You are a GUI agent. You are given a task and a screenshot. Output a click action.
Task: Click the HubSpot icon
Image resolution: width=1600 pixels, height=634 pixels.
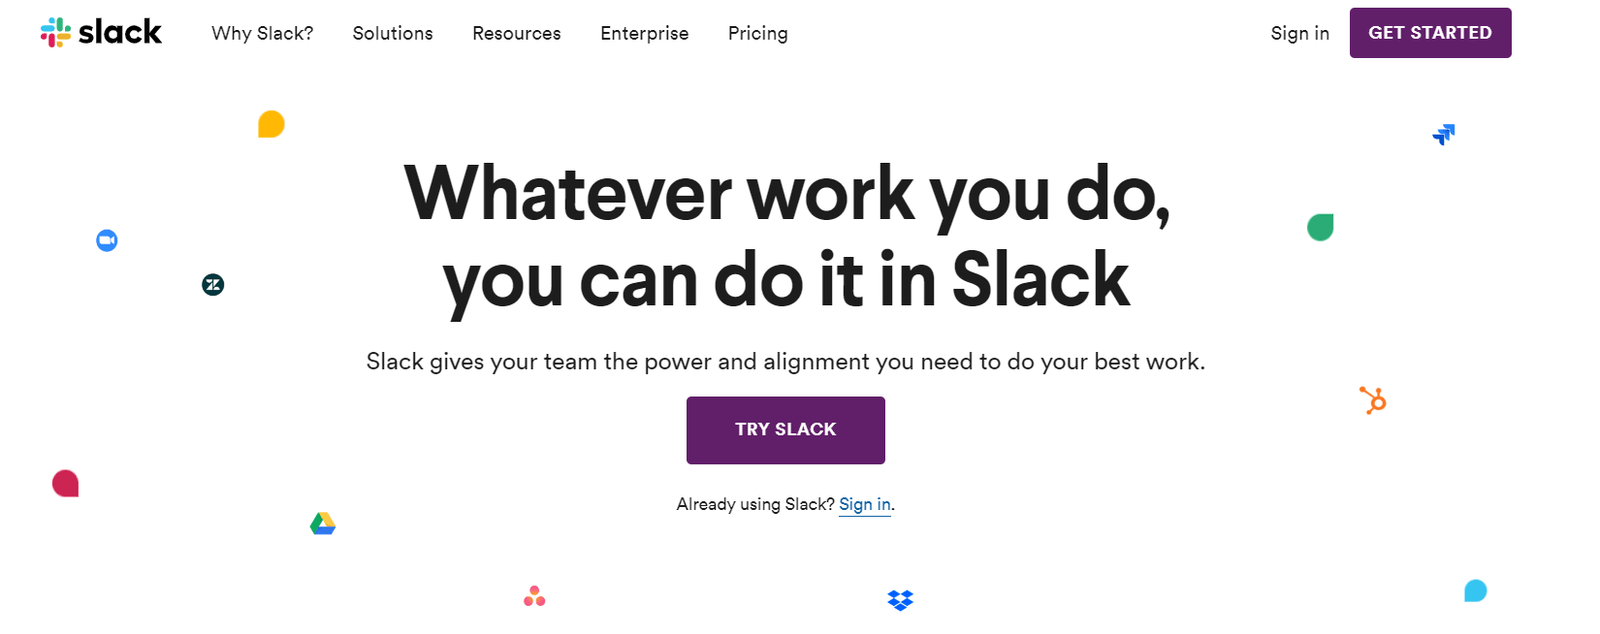[x=1373, y=401]
